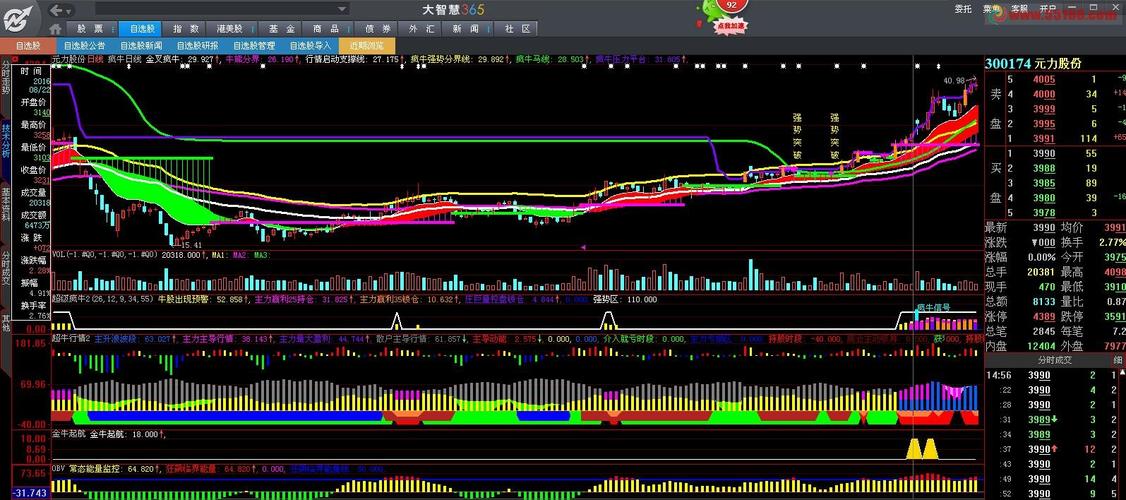The width and height of the screenshot is (1126, 500).
Task: Open the 委托 trading menu
Action: click(x=963, y=9)
